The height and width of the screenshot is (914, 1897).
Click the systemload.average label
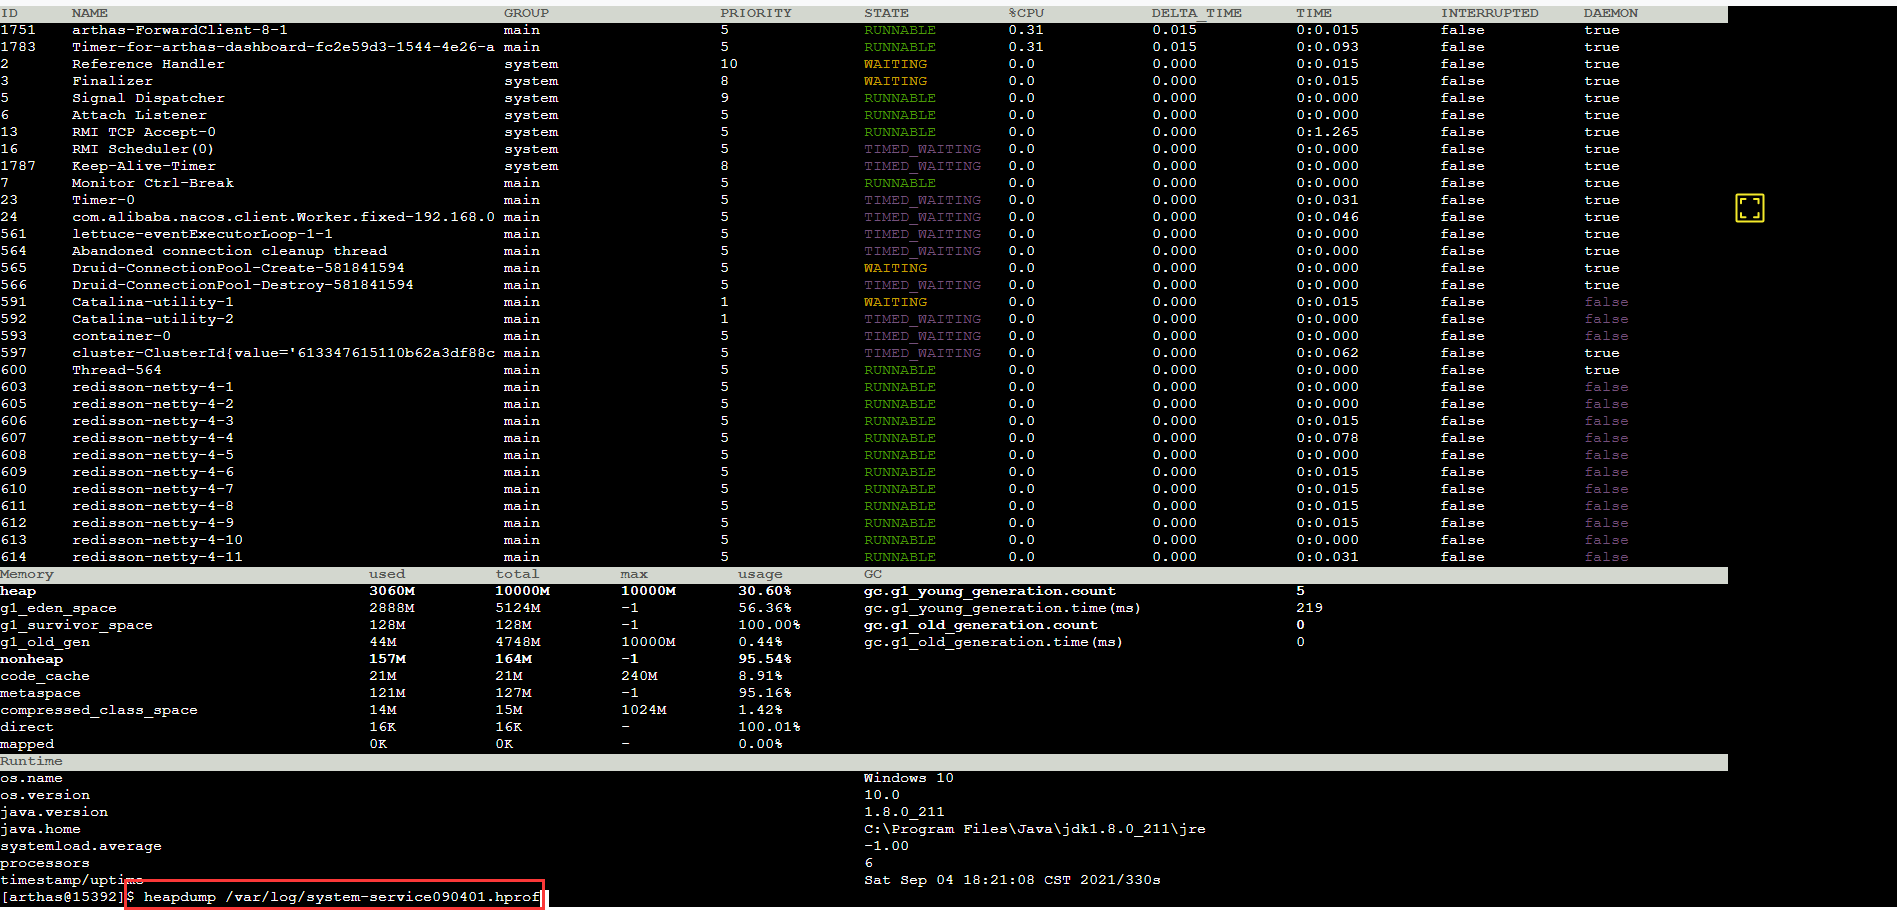tap(81, 846)
